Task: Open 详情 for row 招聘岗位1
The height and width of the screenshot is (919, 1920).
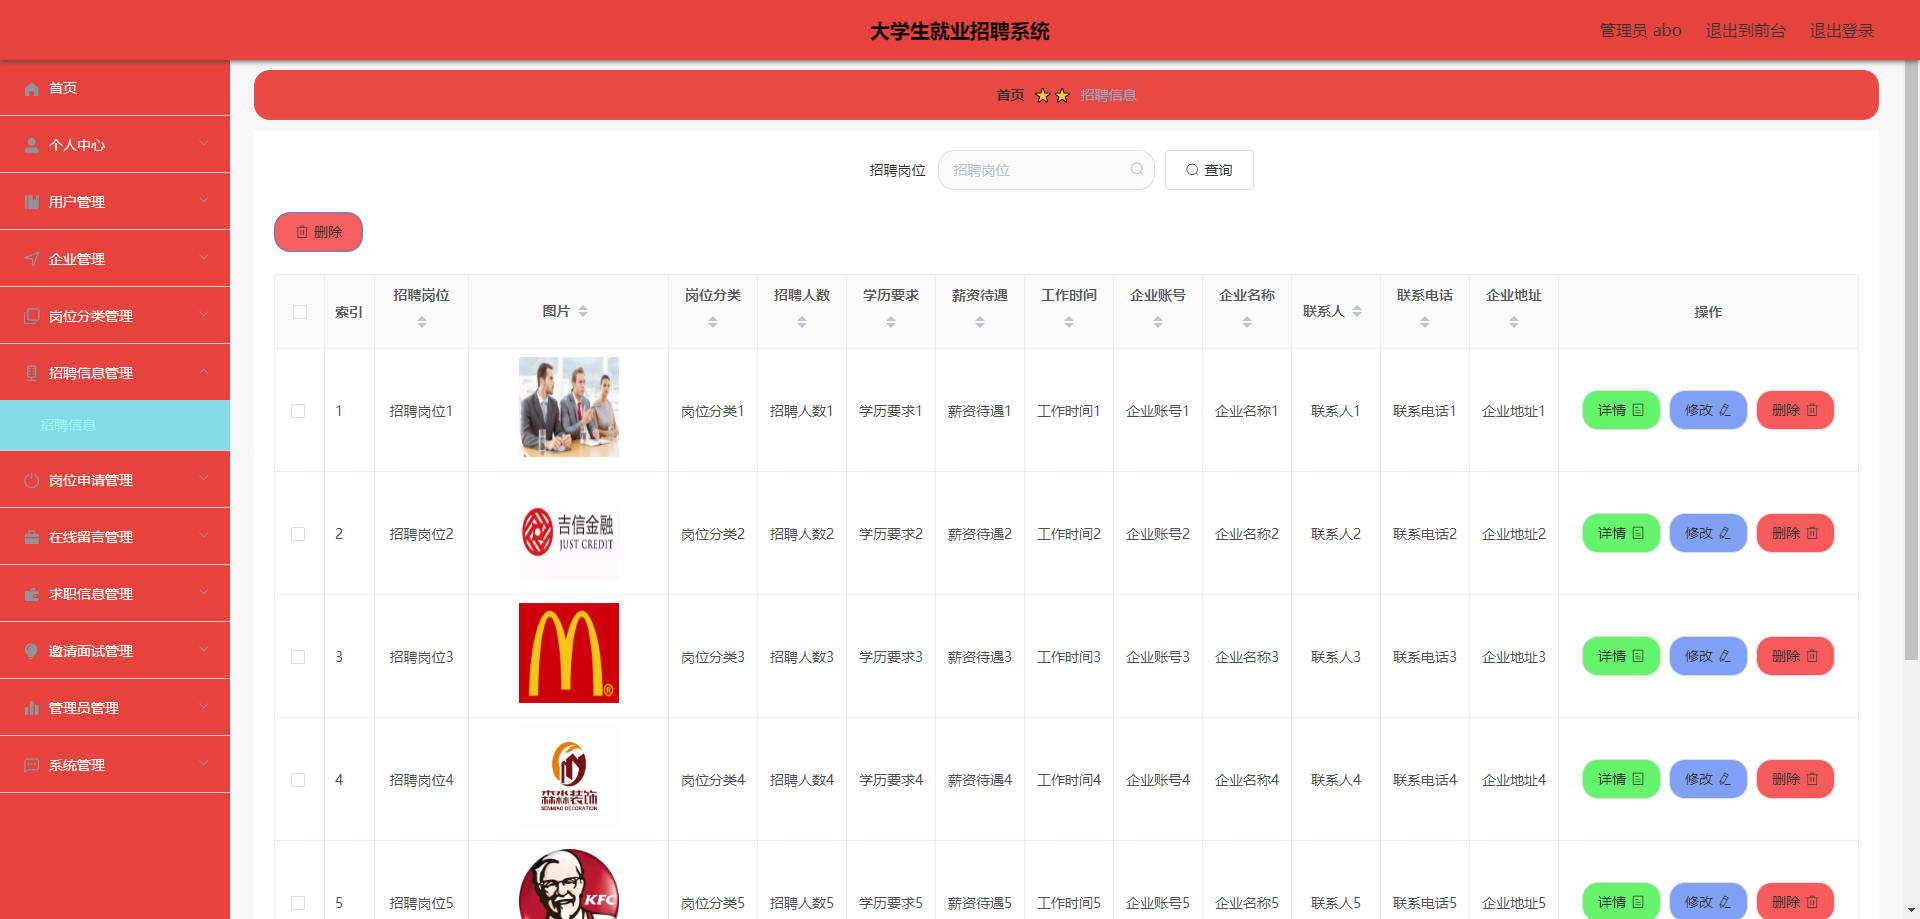Action: click(x=1621, y=410)
